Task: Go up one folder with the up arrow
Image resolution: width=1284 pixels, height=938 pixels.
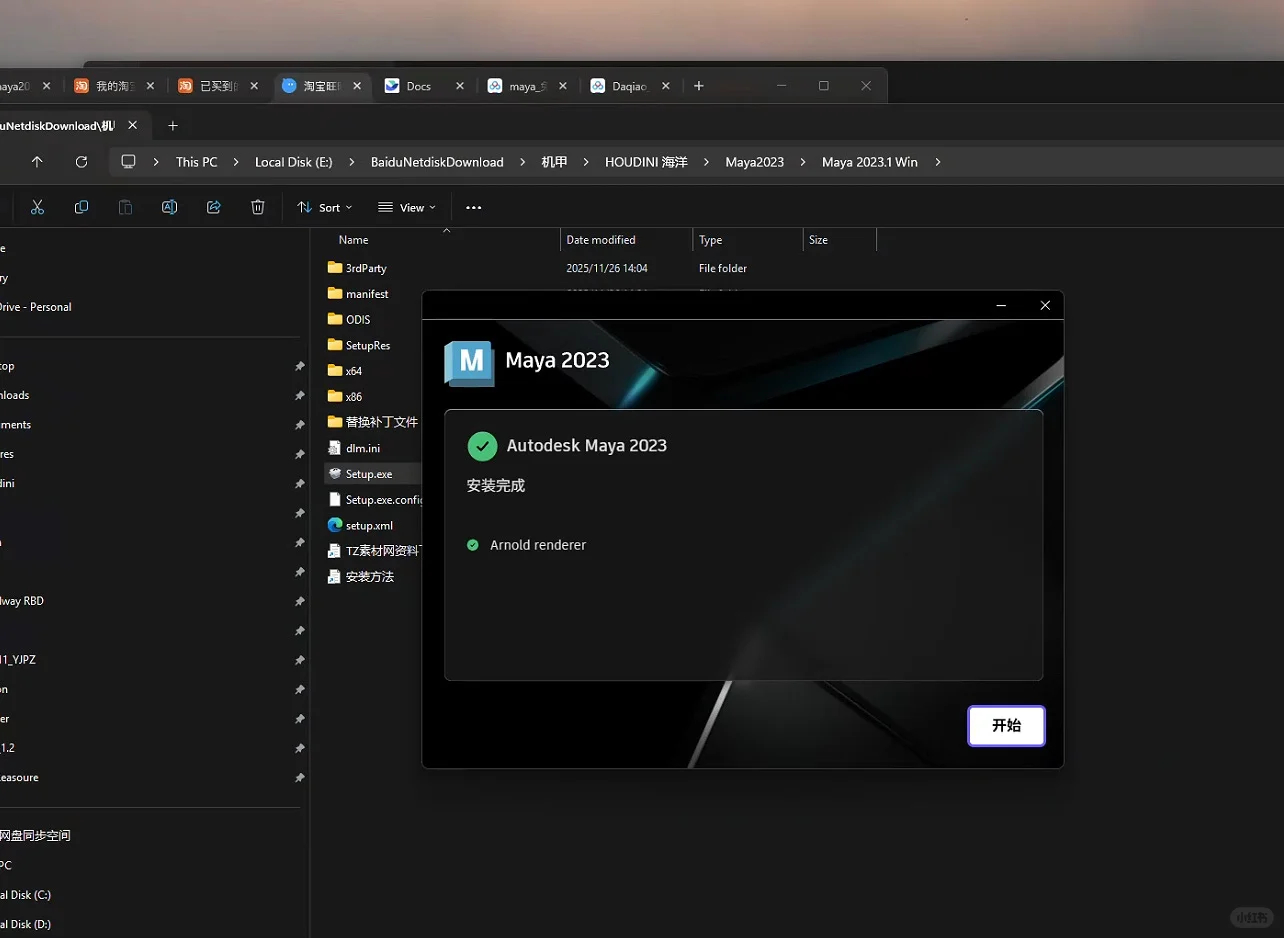Action: [x=37, y=162]
